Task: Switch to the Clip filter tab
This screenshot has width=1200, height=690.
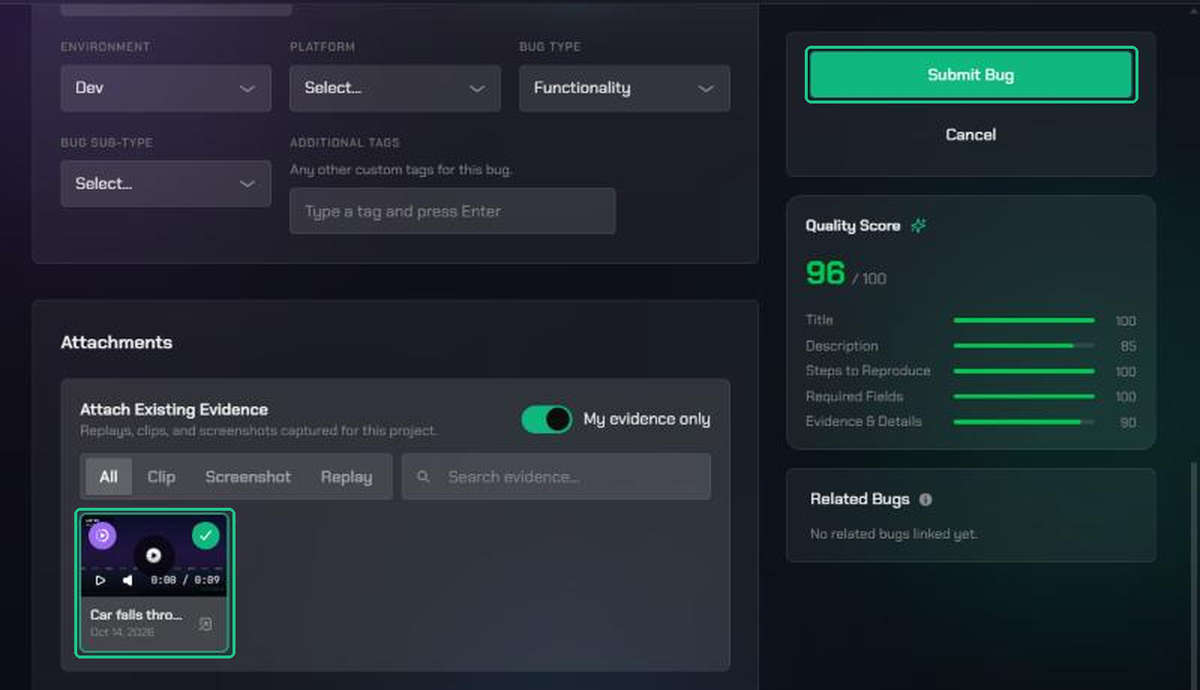Action: click(x=161, y=477)
